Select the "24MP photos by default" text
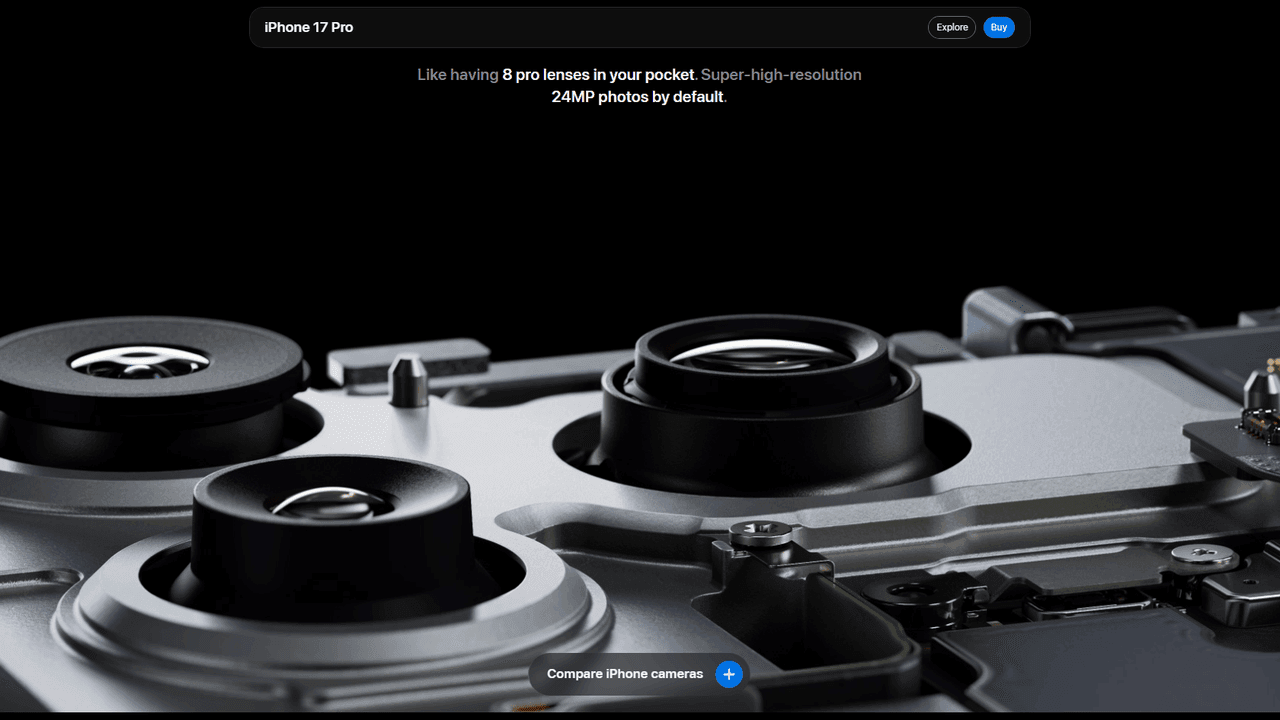The height and width of the screenshot is (720, 1280). click(x=637, y=97)
